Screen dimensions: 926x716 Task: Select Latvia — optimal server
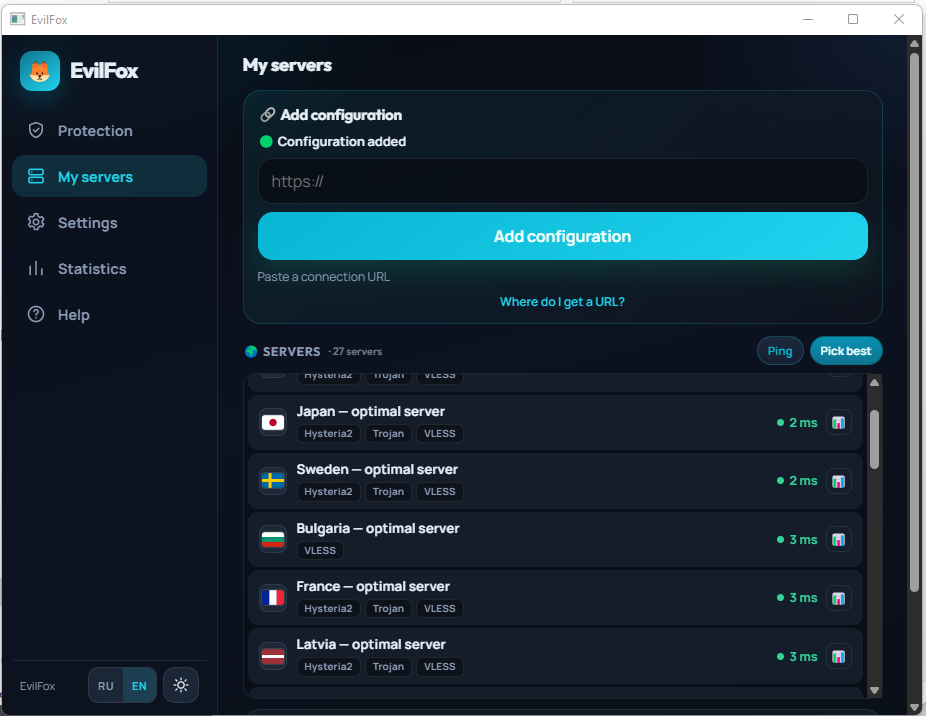tap(555, 656)
